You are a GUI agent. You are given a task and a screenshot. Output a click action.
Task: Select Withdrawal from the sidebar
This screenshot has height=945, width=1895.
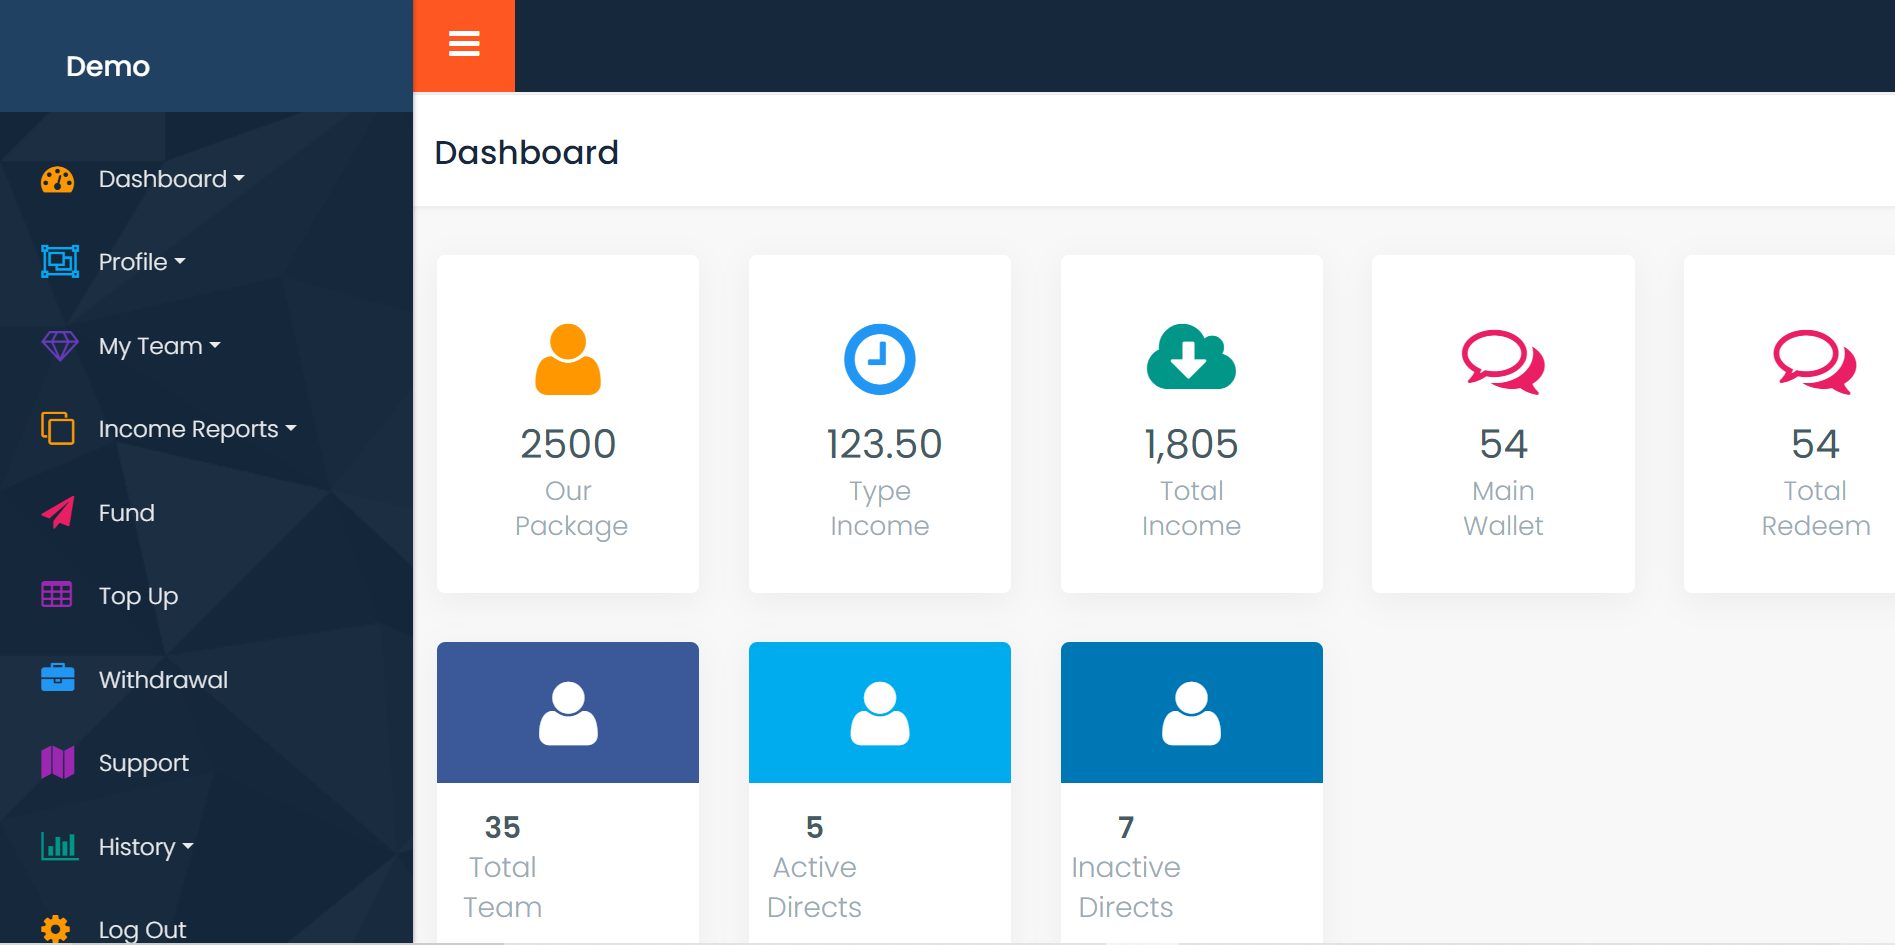[x=163, y=680]
